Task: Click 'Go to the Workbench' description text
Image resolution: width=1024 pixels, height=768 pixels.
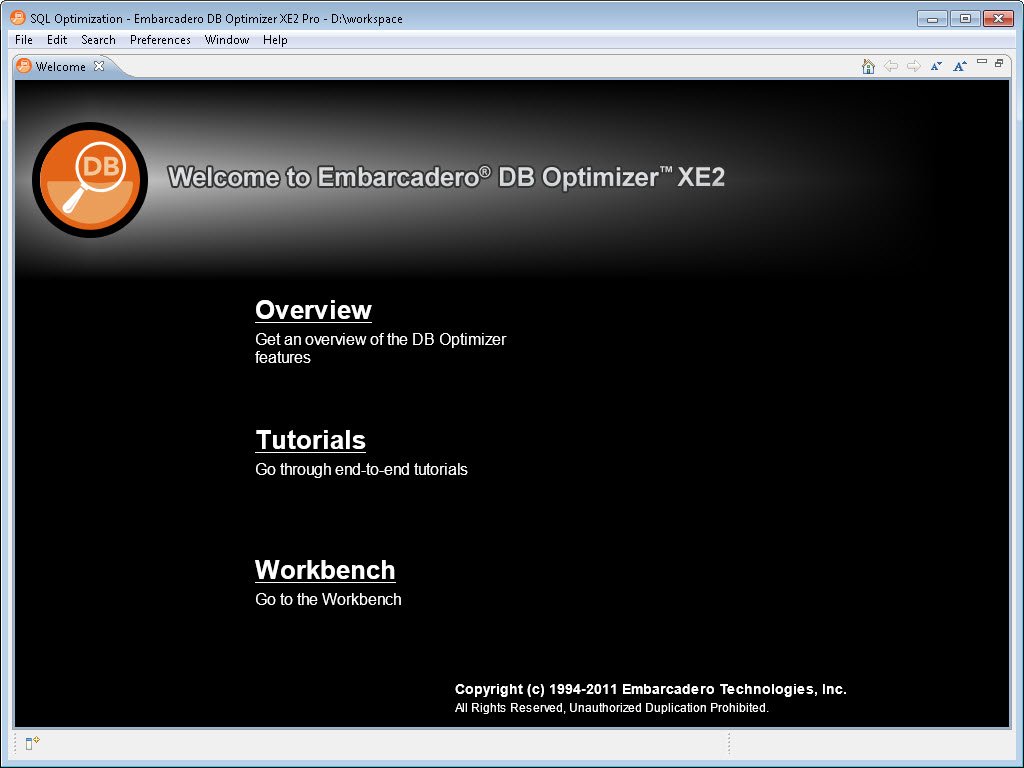Action: pos(328,600)
